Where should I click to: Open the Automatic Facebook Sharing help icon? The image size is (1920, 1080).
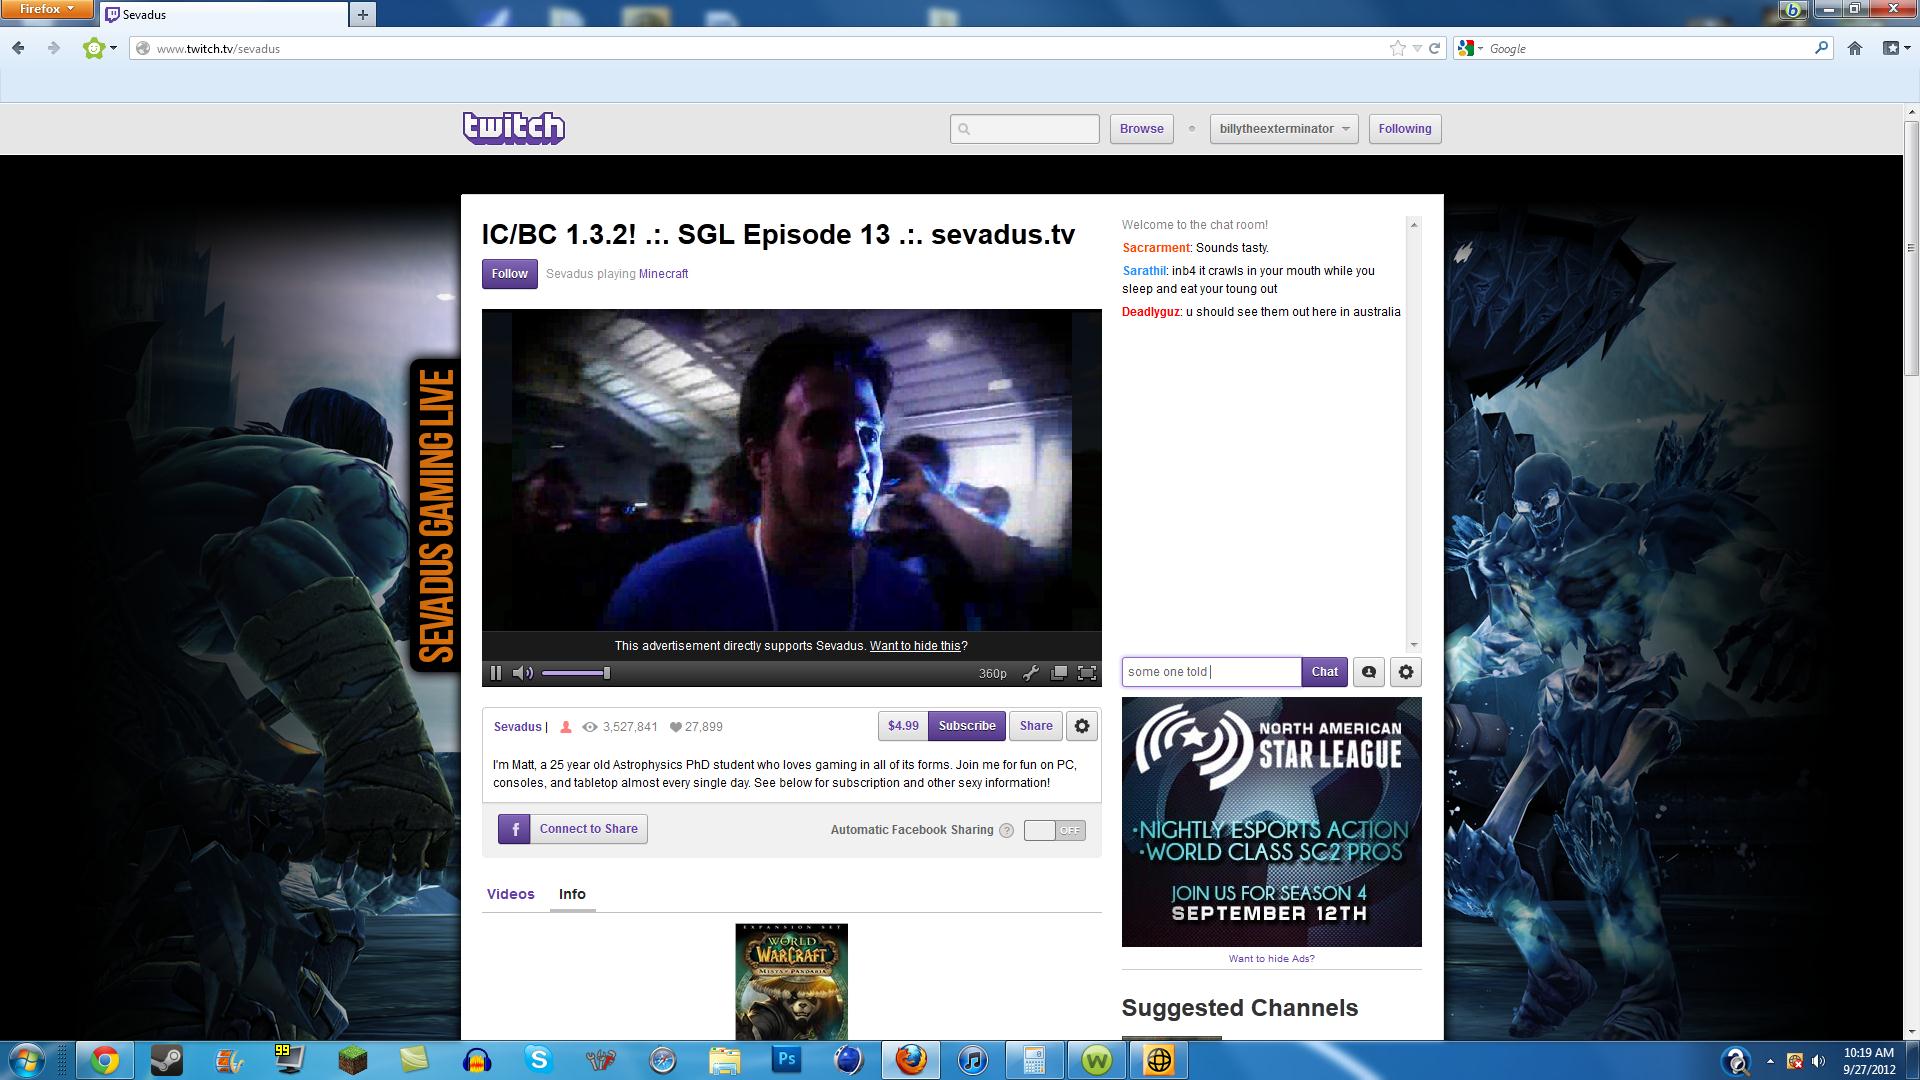pos(1007,830)
